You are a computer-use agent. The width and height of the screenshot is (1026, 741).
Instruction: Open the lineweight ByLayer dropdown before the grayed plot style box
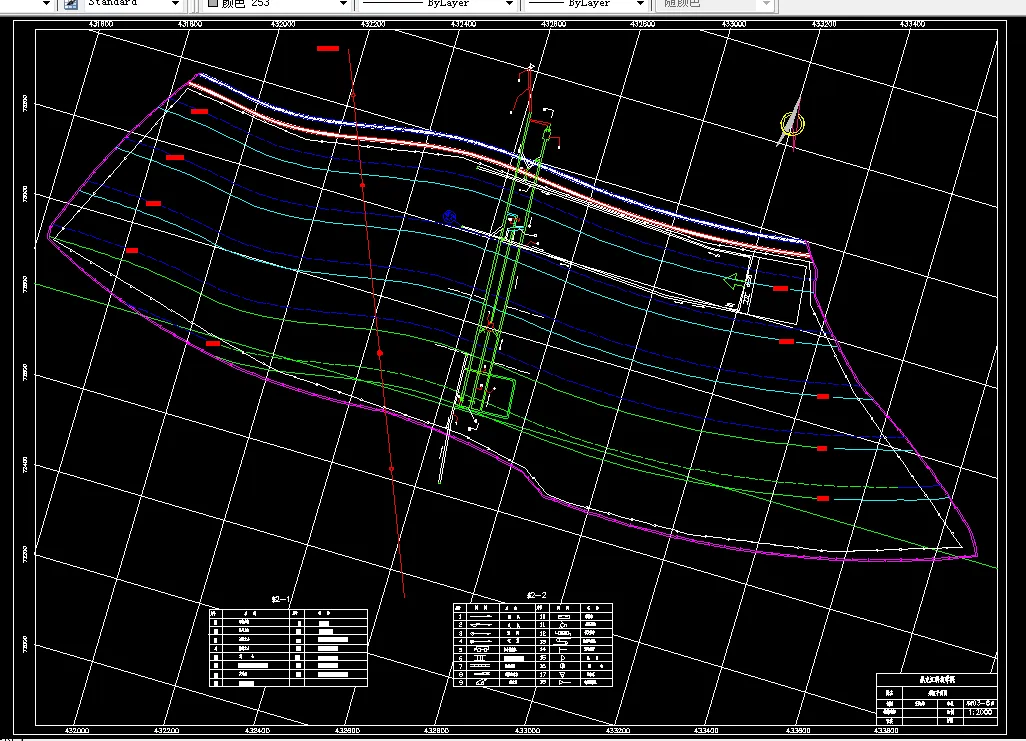[x=640, y=4]
